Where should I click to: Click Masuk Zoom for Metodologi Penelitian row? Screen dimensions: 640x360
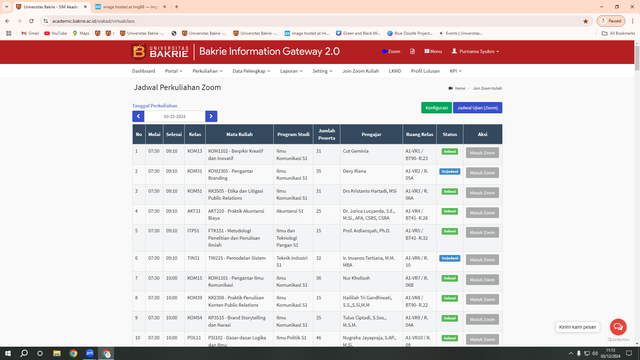(x=482, y=232)
